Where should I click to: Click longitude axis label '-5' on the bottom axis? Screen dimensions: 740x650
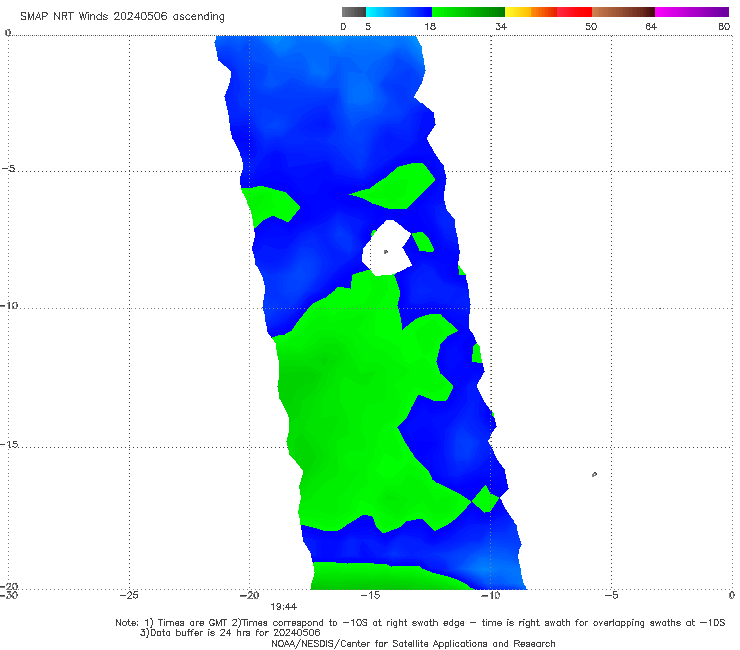[x=611, y=595]
